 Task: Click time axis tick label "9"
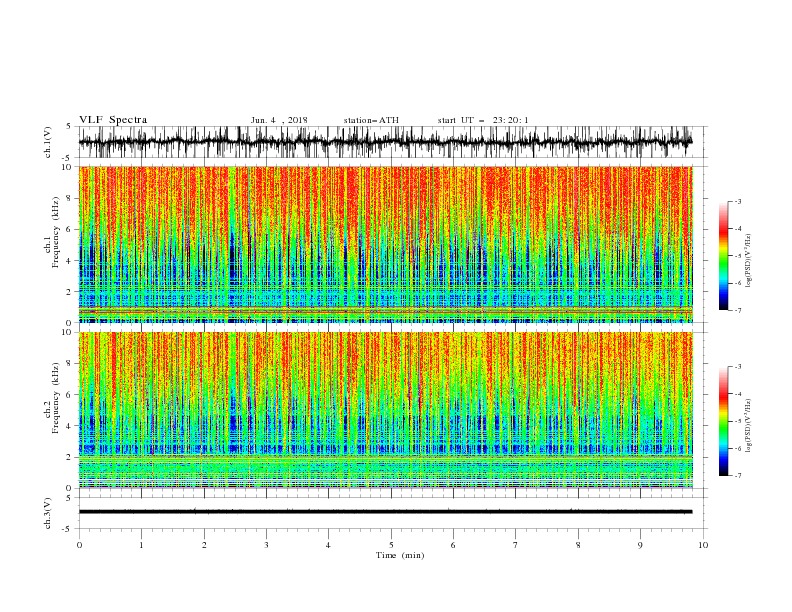640,545
